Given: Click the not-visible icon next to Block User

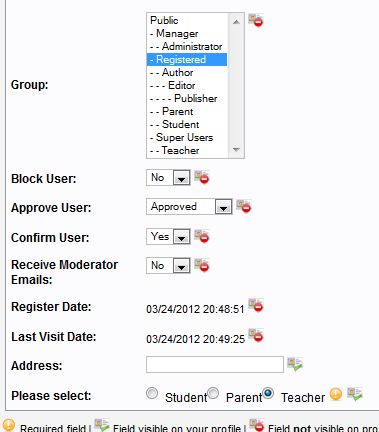Looking at the screenshot, I should (201, 177).
